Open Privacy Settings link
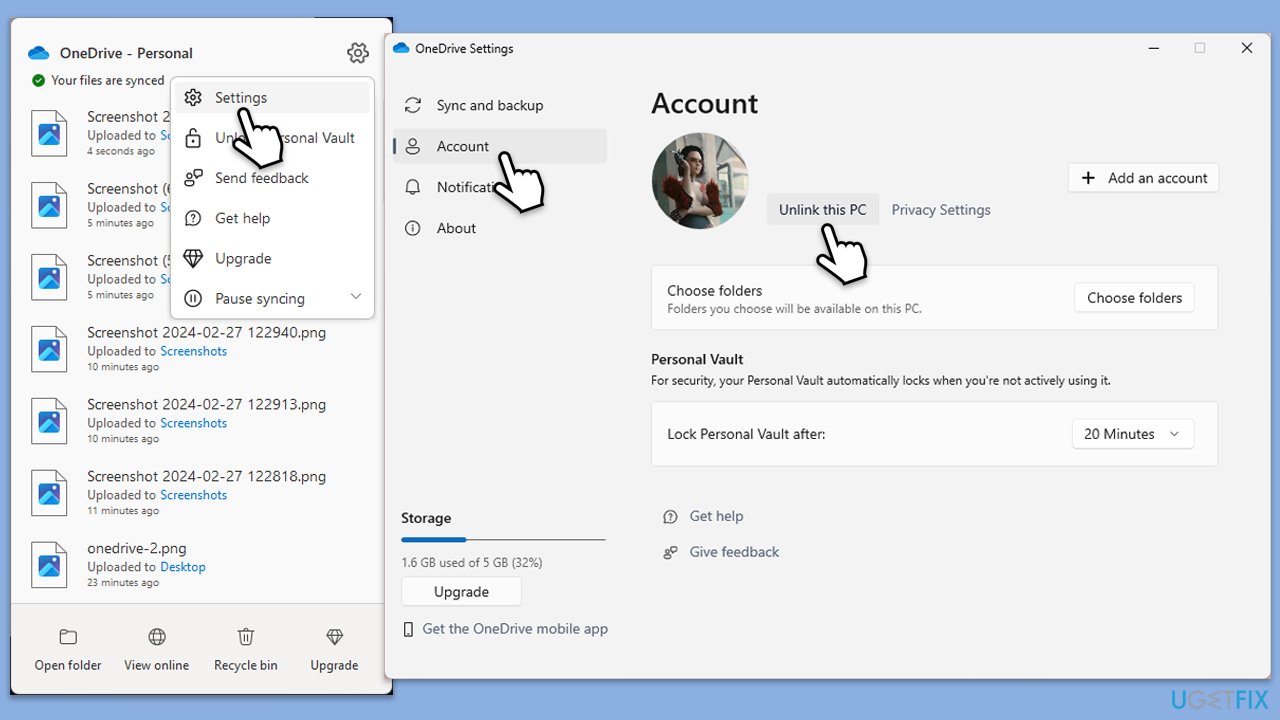 pyautogui.click(x=941, y=210)
